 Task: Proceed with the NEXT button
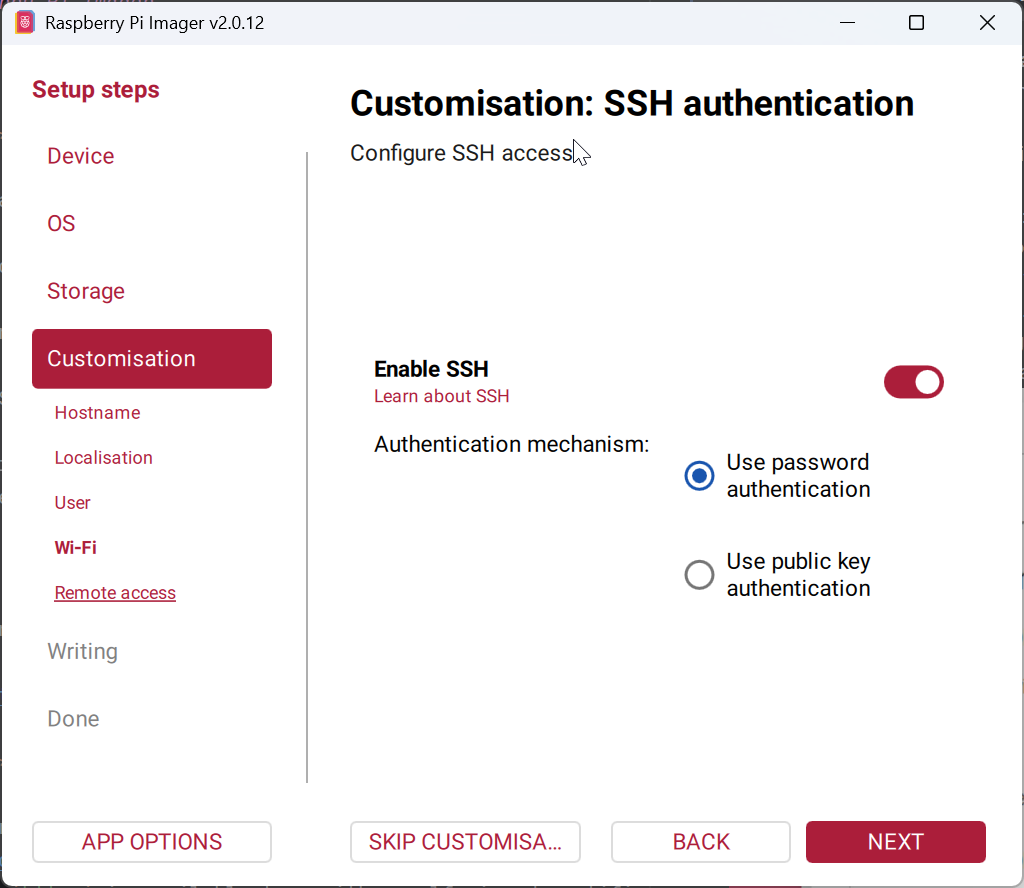click(x=895, y=842)
